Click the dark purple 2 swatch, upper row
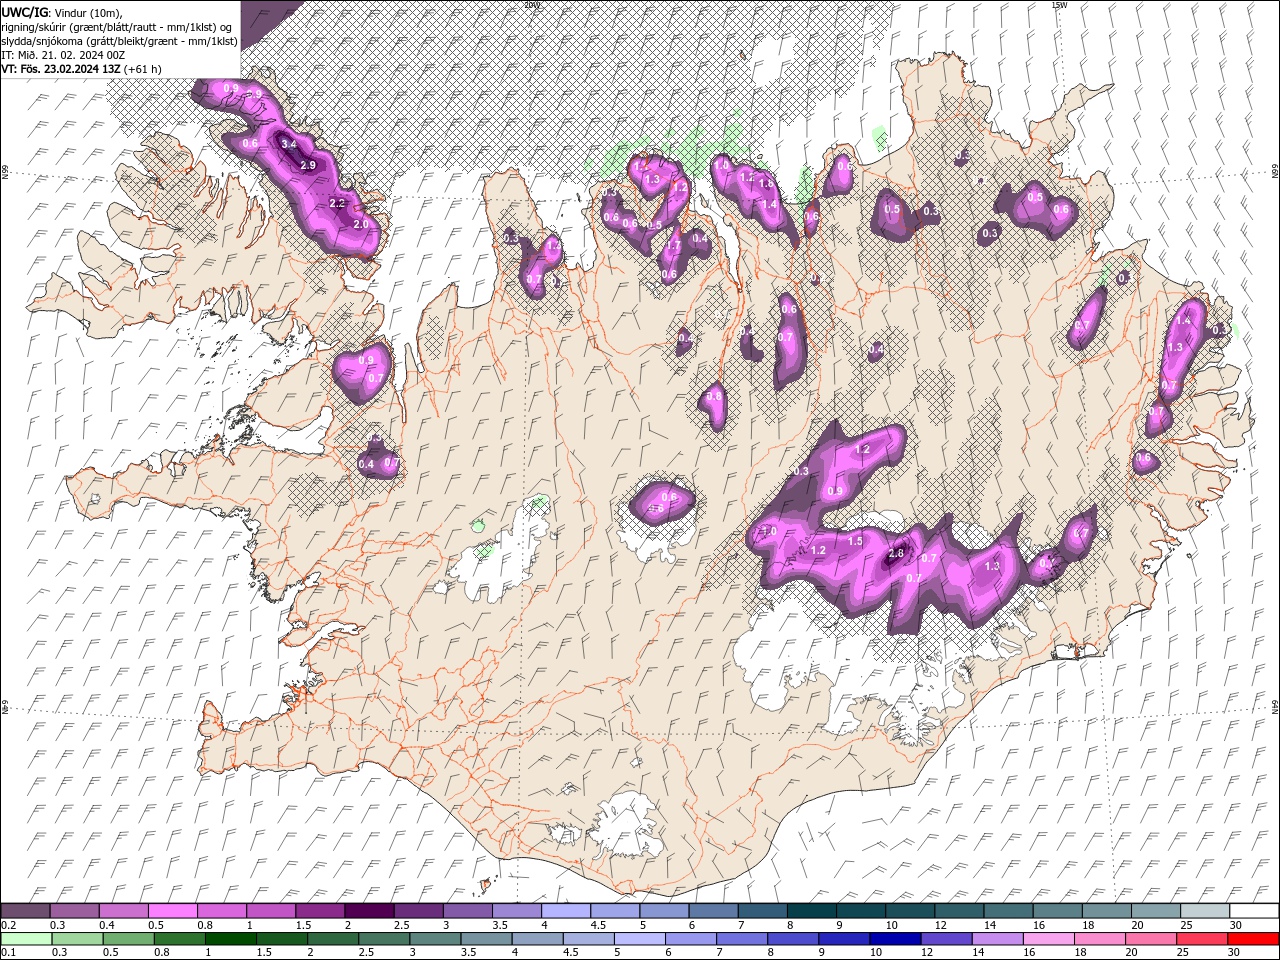 click(x=369, y=911)
